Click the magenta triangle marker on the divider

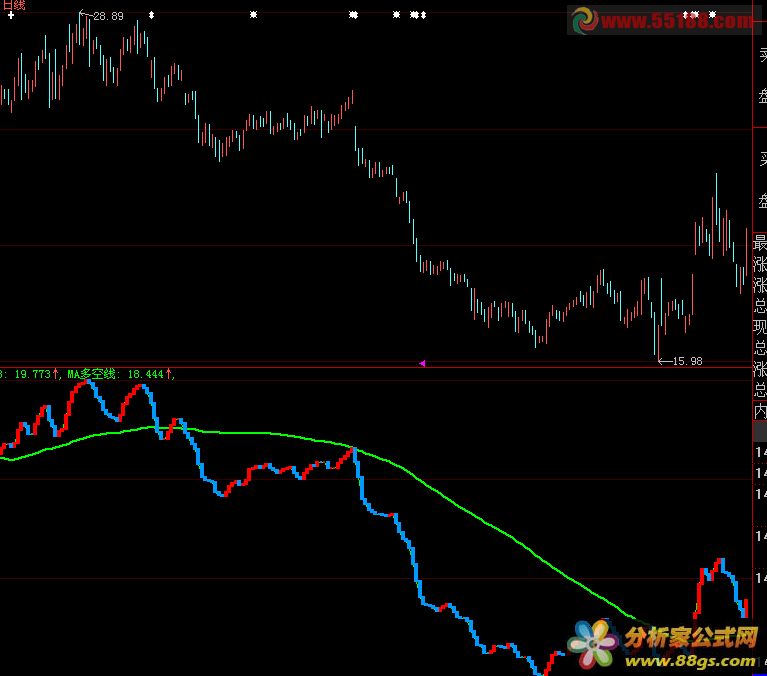pyautogui.click(x=422, y=363)
